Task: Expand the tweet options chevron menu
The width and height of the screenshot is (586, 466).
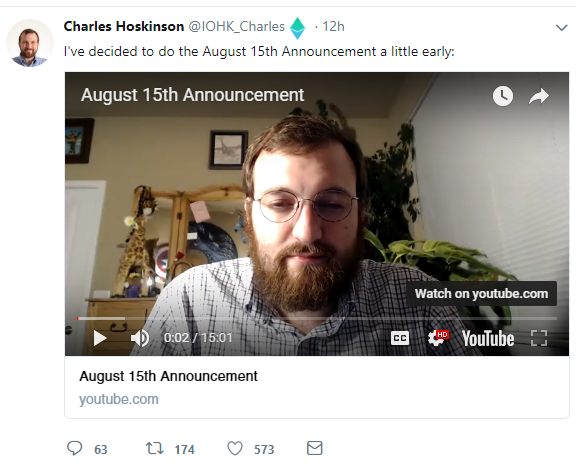Action: point(562,28)
